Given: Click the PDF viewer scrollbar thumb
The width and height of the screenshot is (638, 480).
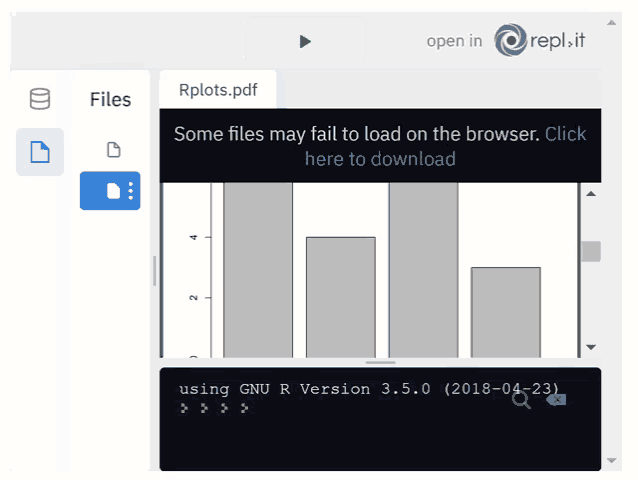Looking at the screenshot, I should click(591, 252).
